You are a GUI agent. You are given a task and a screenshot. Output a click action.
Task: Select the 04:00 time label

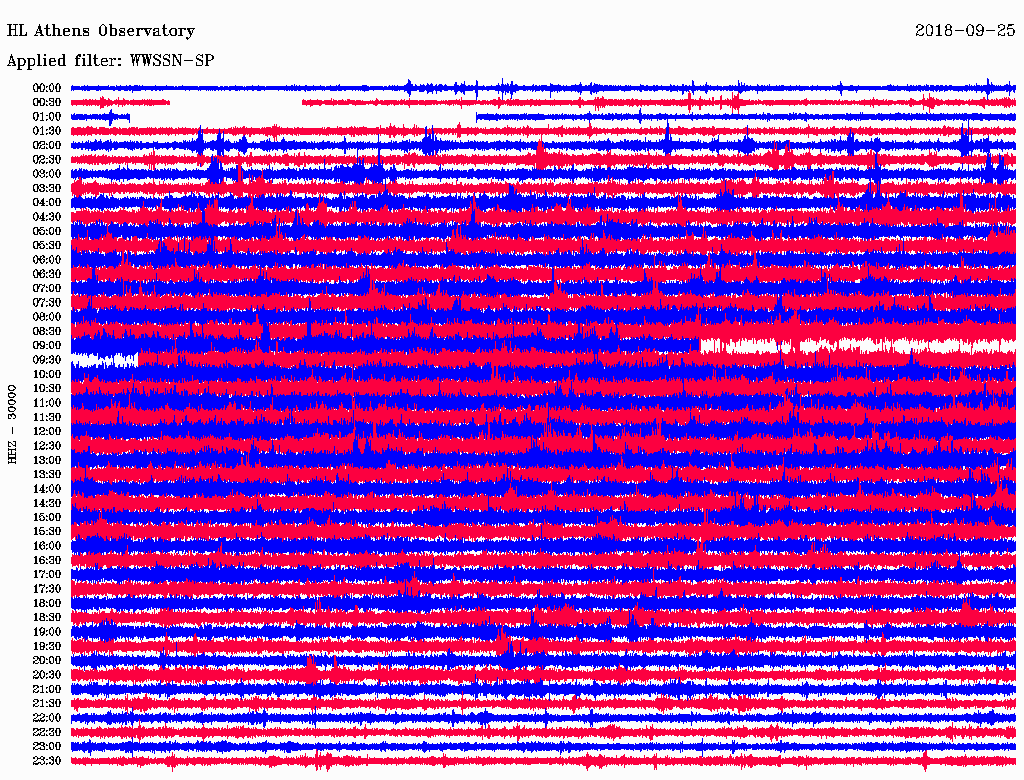(x=47, y=203)
